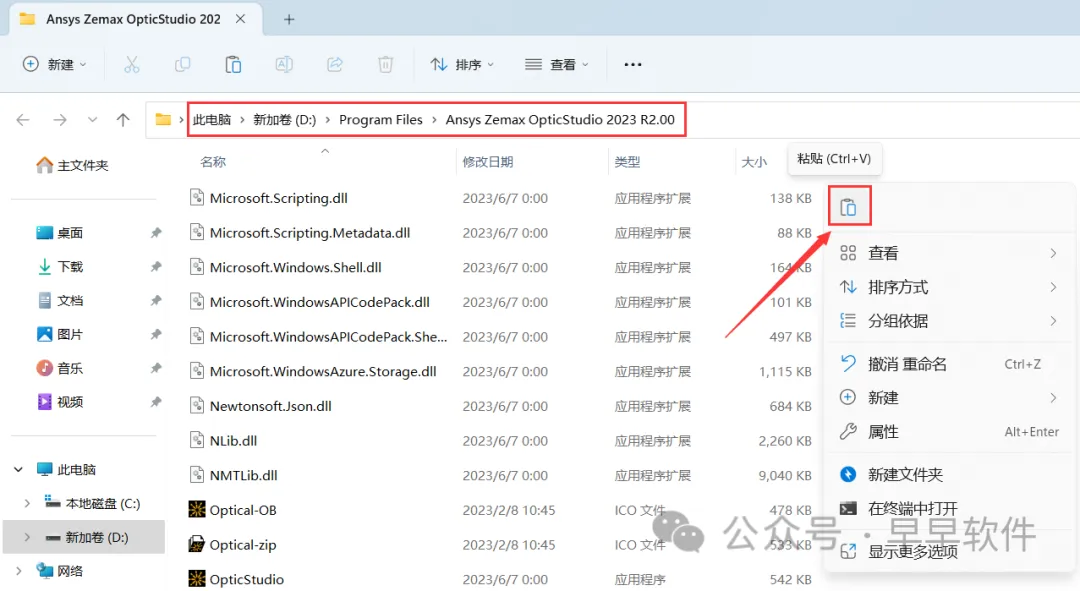Open 主文件夹 in the sidebar
The height and width of the screenshot is (591, 1080).
(x=72, y=165)
